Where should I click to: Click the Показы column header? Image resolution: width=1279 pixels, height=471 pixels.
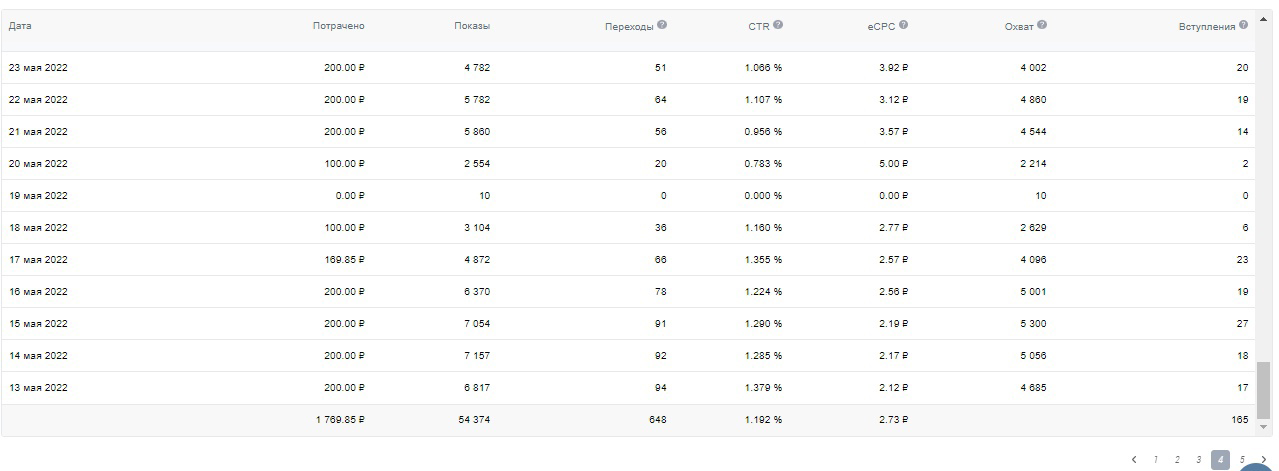472,26
